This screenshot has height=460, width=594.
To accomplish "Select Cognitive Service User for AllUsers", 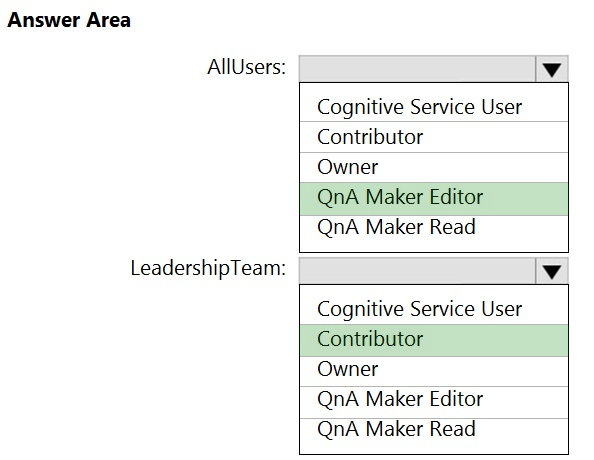I will tap(434, 106).
